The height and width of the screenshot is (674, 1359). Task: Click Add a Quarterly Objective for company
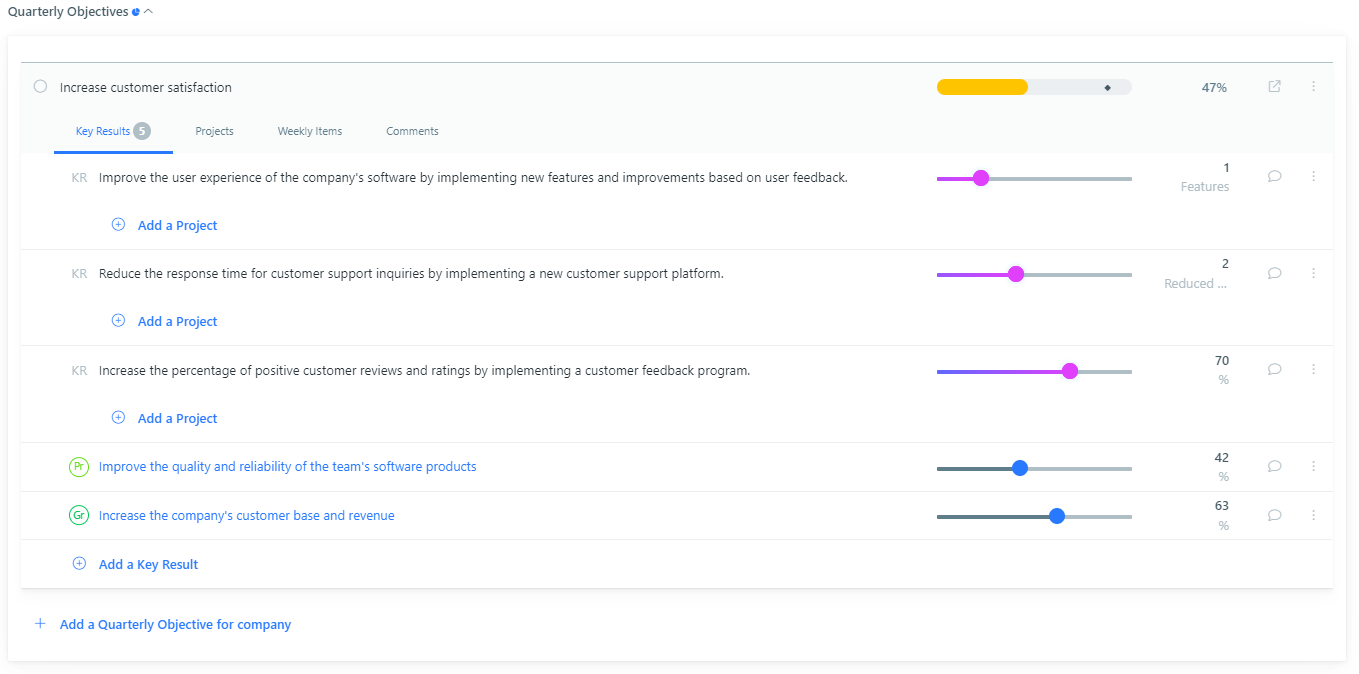point(175,623)
